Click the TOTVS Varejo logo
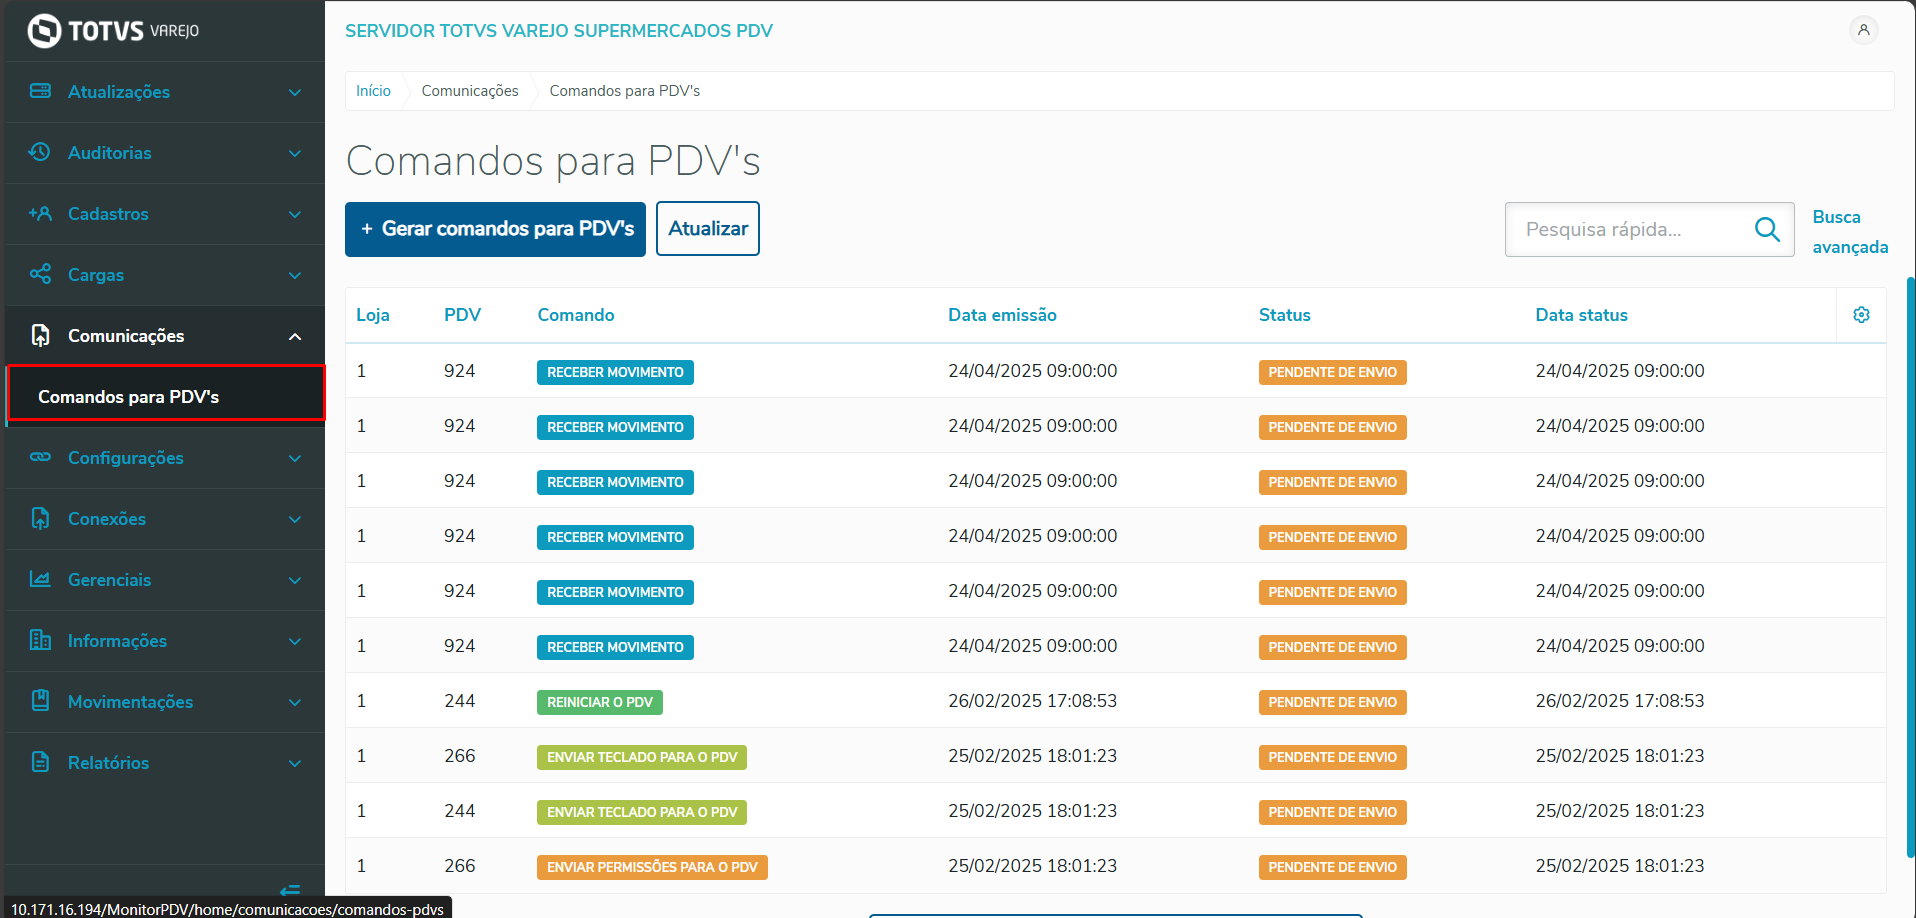The height and width of the screenshot is (918, 1916). [x=113, y=31]
